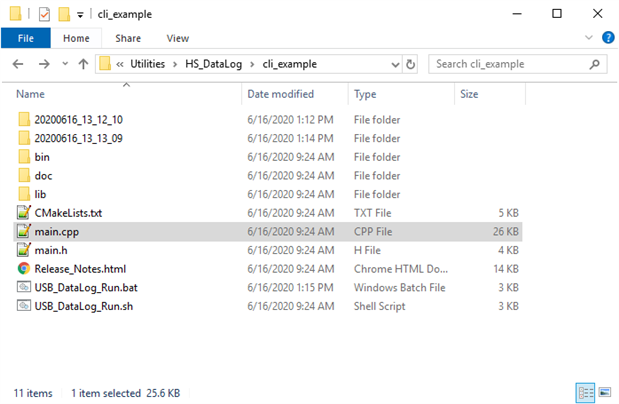Screen dimensions: 619x404
Task: Click the type Windows Batch File
Action: (x=400, y=287)
